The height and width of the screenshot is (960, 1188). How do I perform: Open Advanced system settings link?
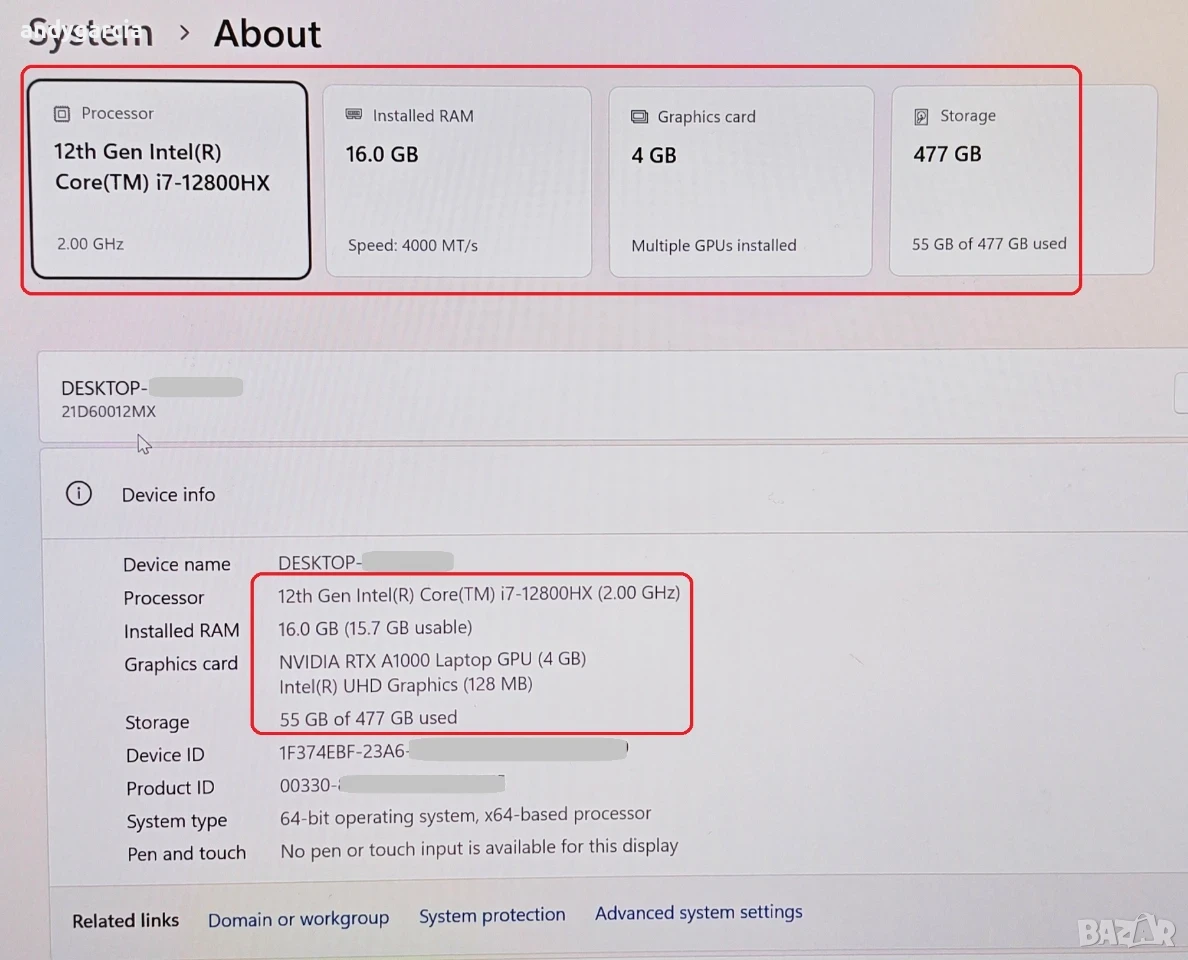(699, 912)
